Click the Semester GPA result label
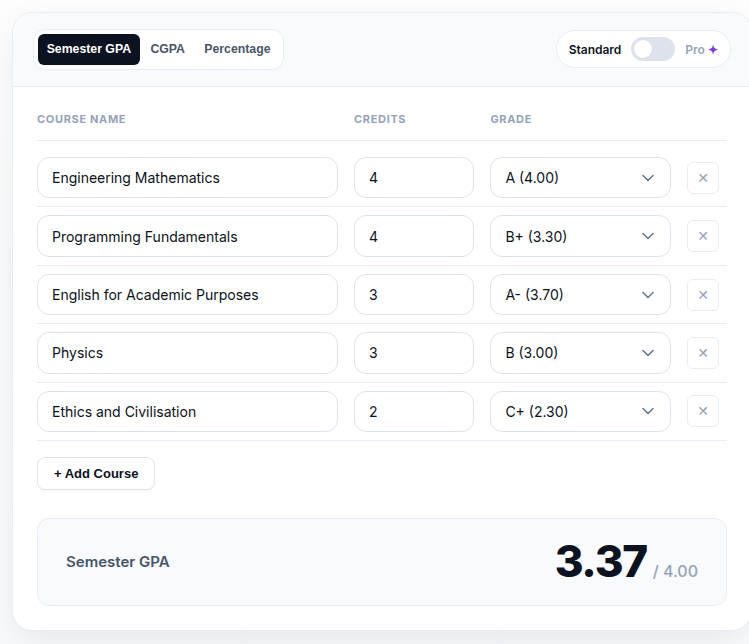749x644 pixels. coord(118,562)
